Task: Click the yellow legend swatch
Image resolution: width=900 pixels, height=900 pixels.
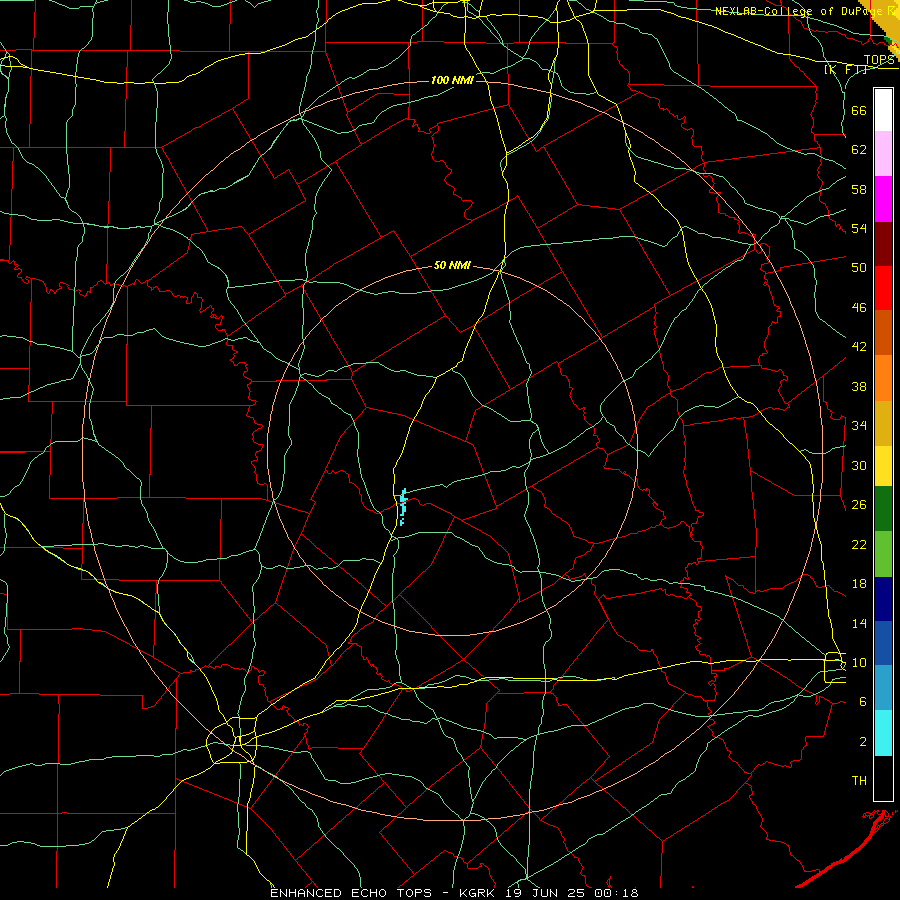Action: [883, 466]
